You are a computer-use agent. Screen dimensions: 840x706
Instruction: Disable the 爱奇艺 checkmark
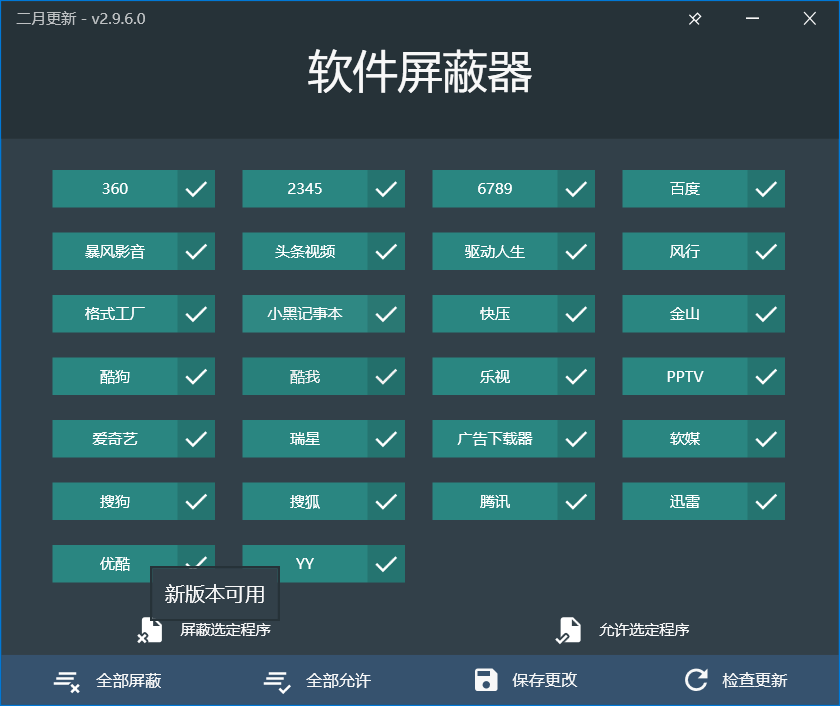[197, 438]
